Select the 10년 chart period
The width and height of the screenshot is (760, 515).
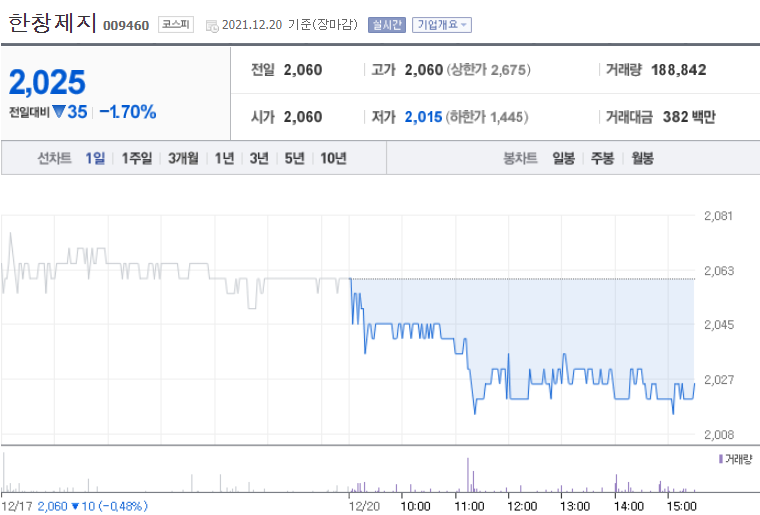(x=333, y=158)
